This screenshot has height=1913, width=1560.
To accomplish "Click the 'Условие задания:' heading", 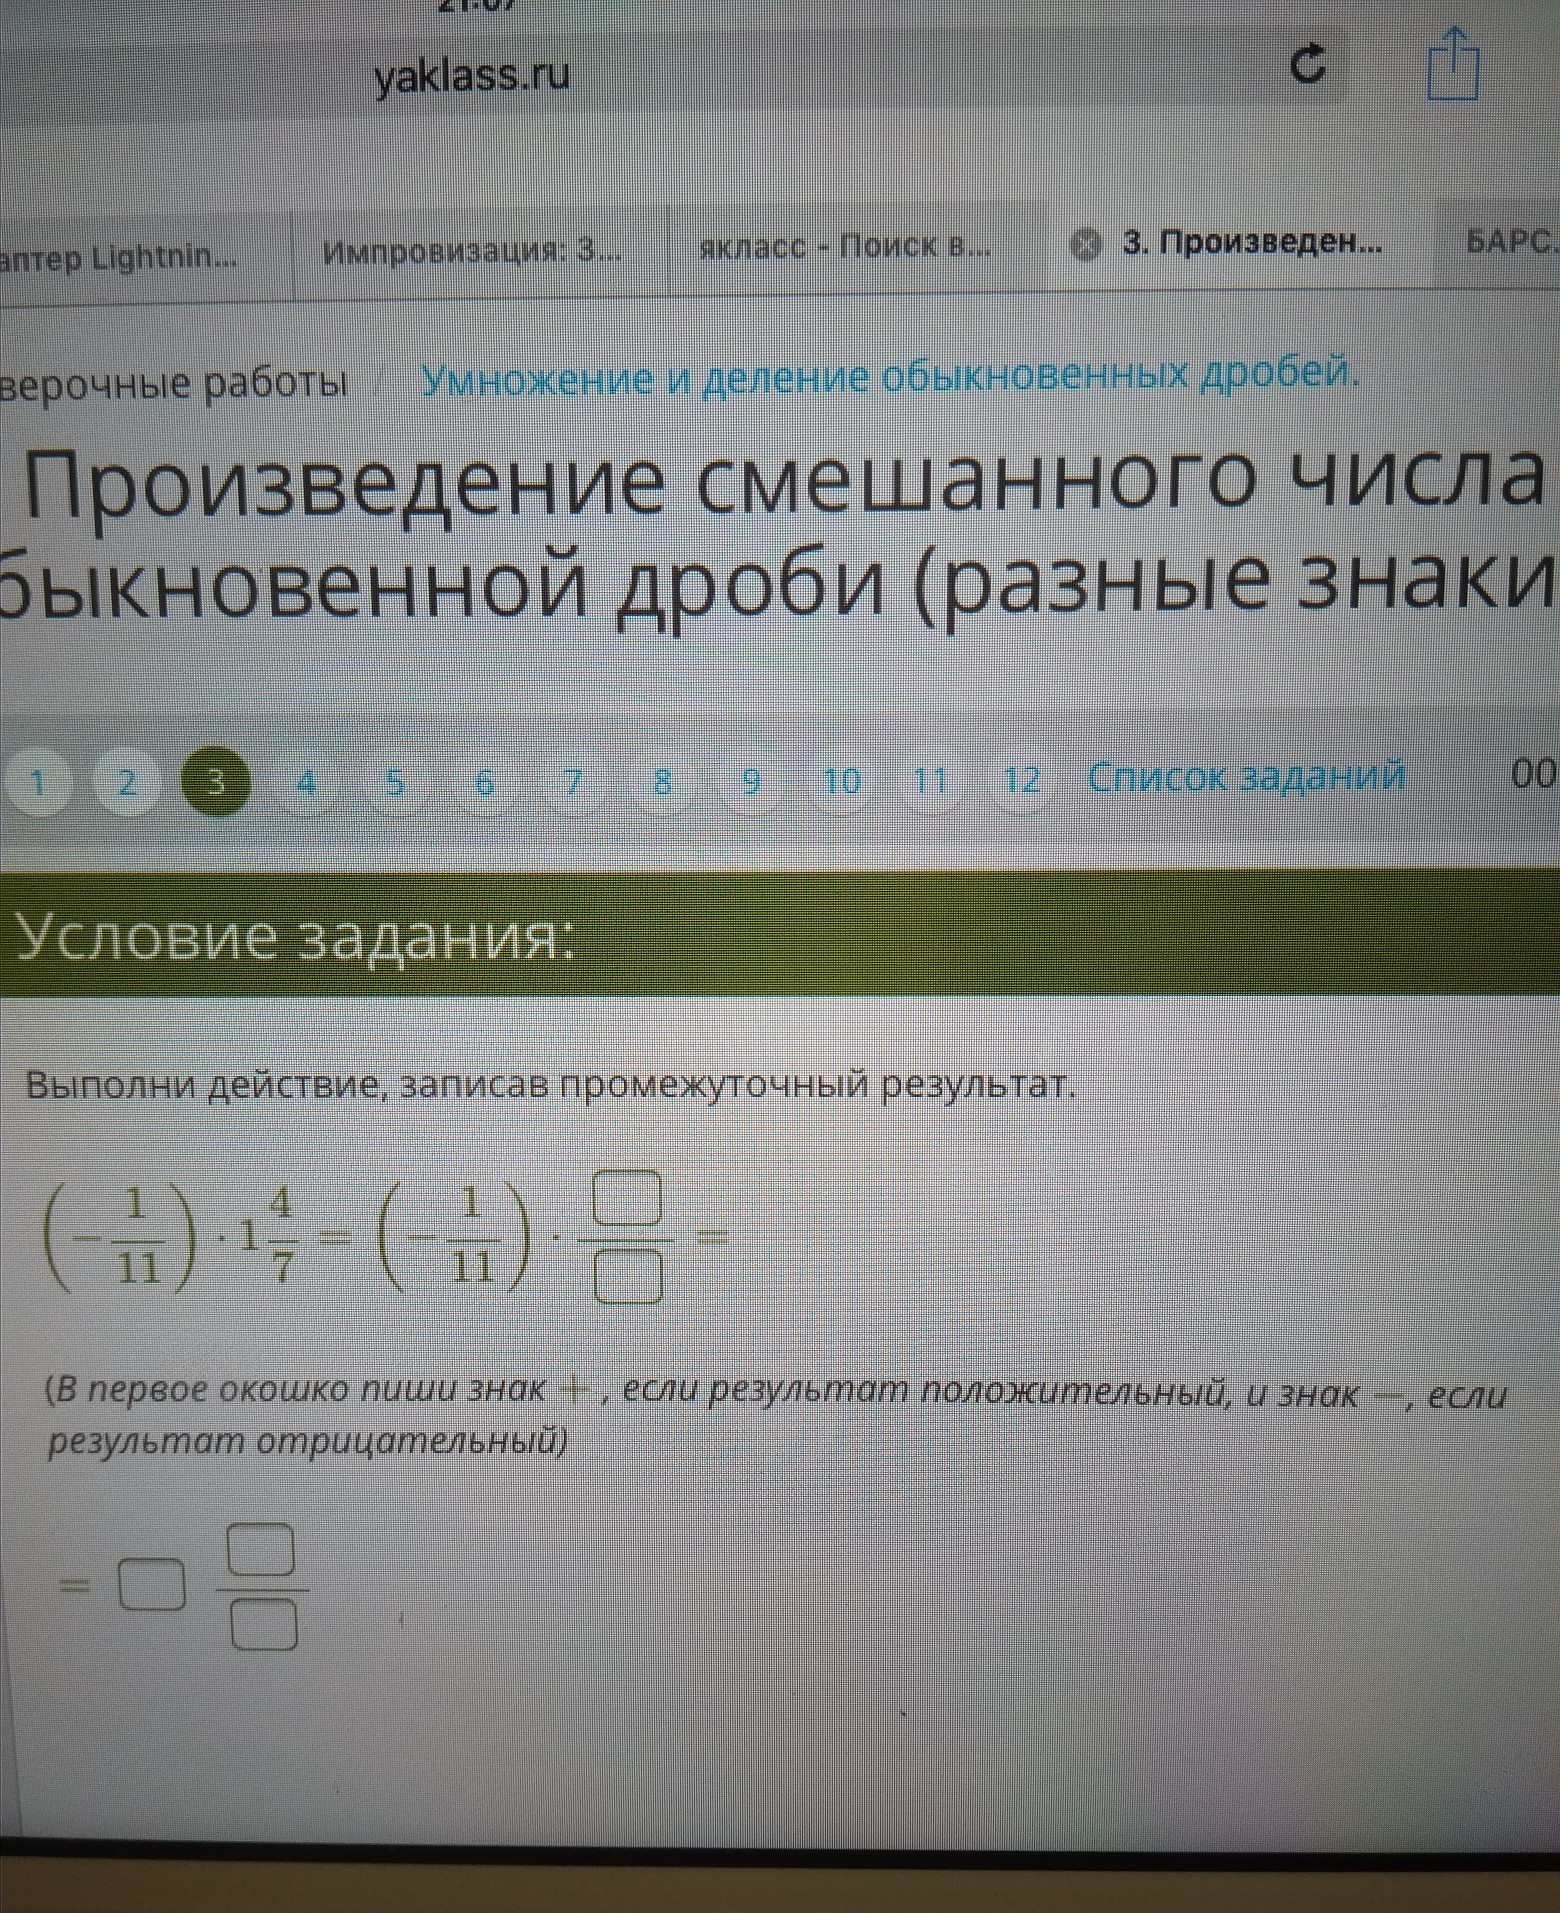I will tap(295, 938).
